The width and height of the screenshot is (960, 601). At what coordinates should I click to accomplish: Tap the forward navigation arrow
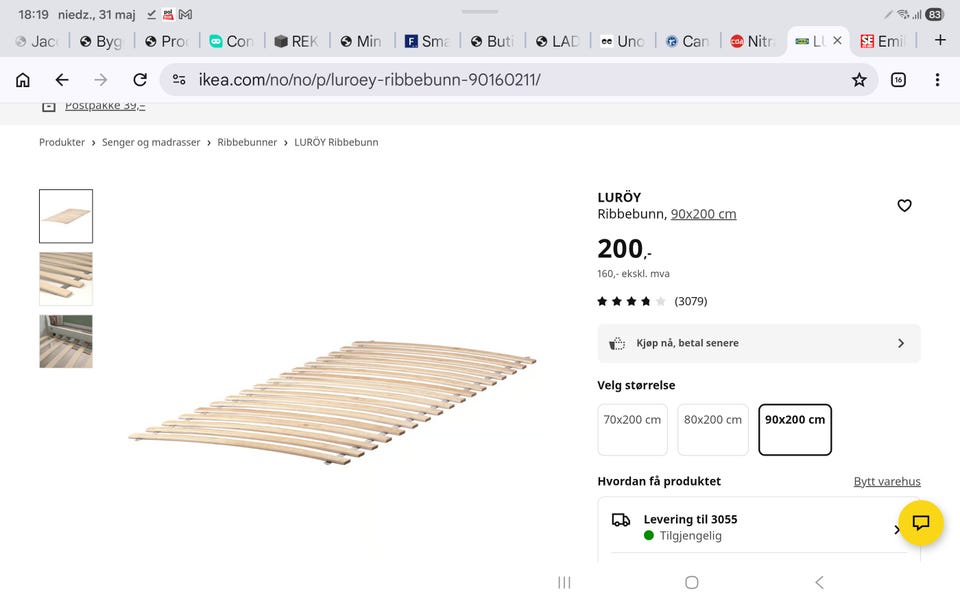pyautogui.click(x=101, y=80)
